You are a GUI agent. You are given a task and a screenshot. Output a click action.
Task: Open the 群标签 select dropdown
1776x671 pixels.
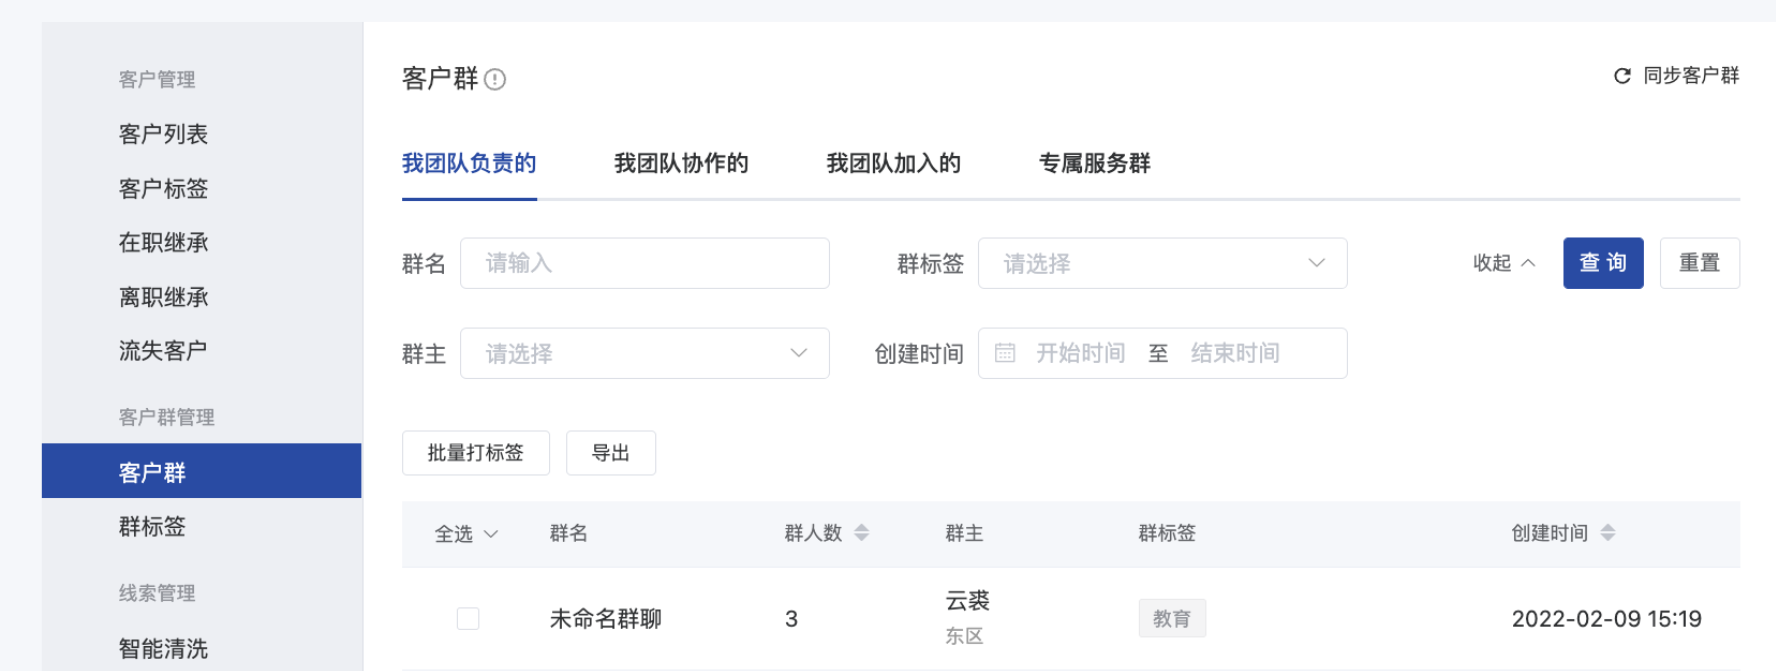pos(1162,263)
